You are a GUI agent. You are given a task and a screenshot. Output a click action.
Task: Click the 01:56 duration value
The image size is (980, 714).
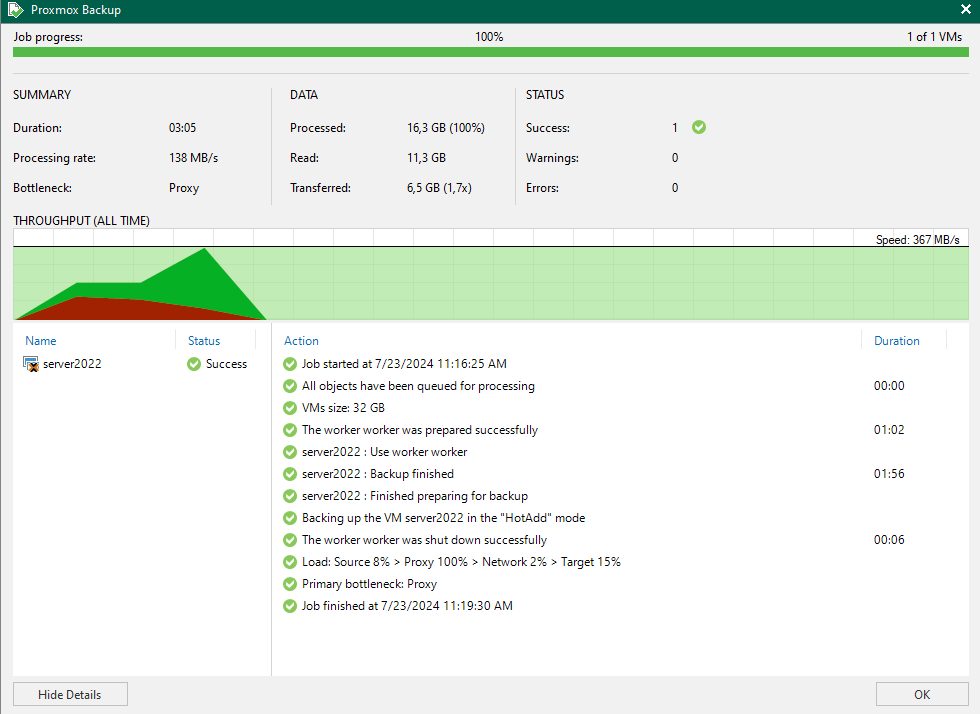889,474
